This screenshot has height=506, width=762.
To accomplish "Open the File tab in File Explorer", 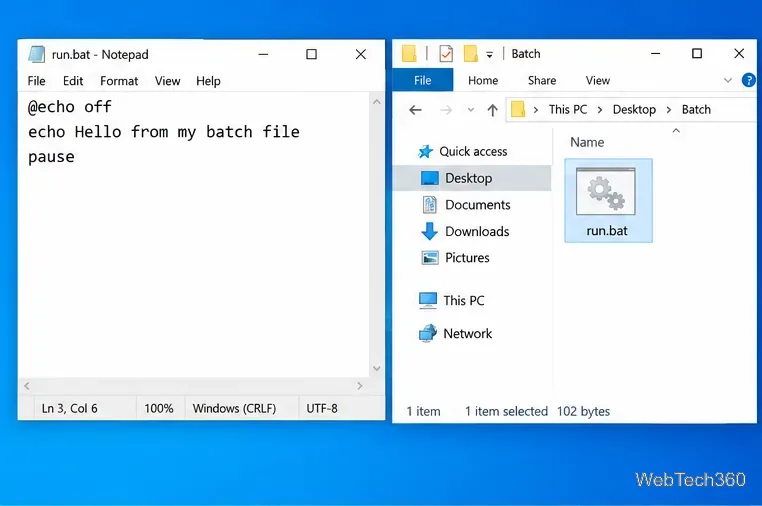I will (x=423, y=80).
